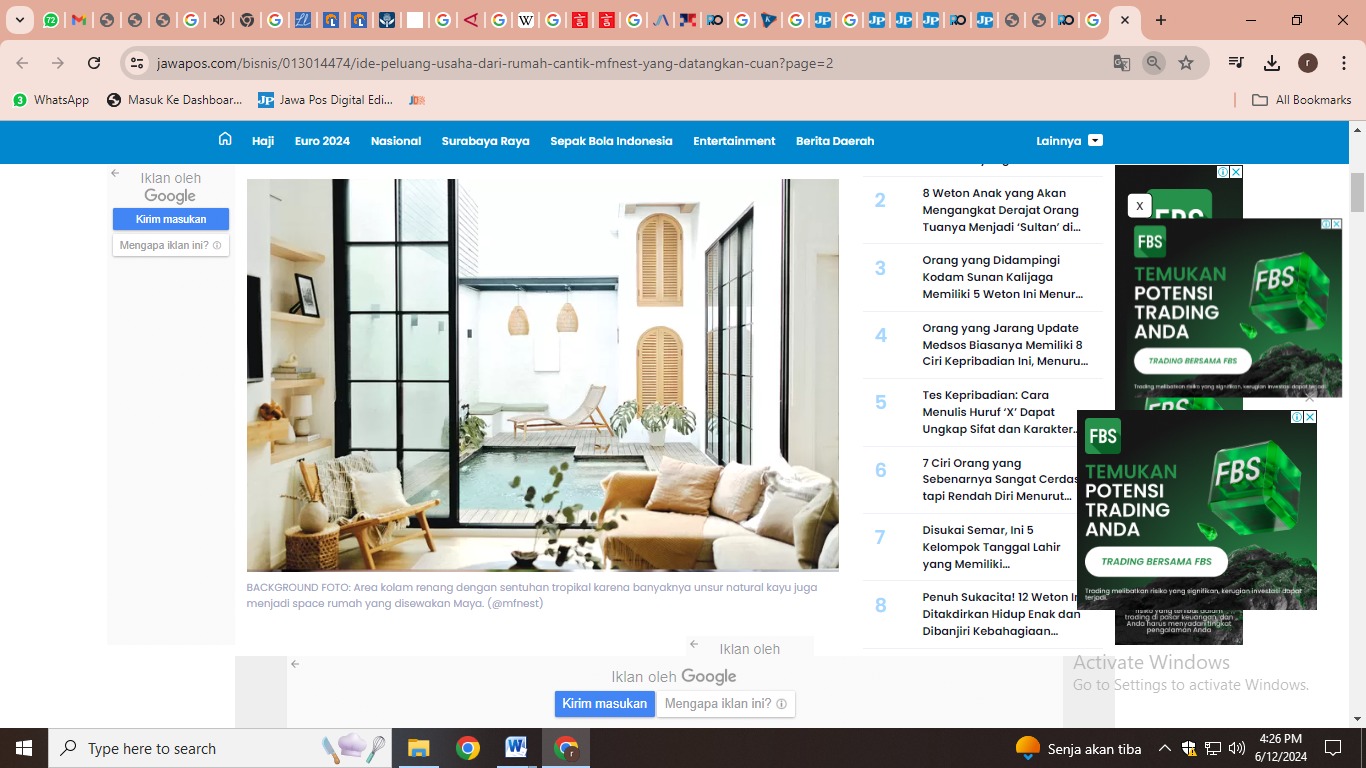Click the tropical pool house photo

(x=542, y=375)
